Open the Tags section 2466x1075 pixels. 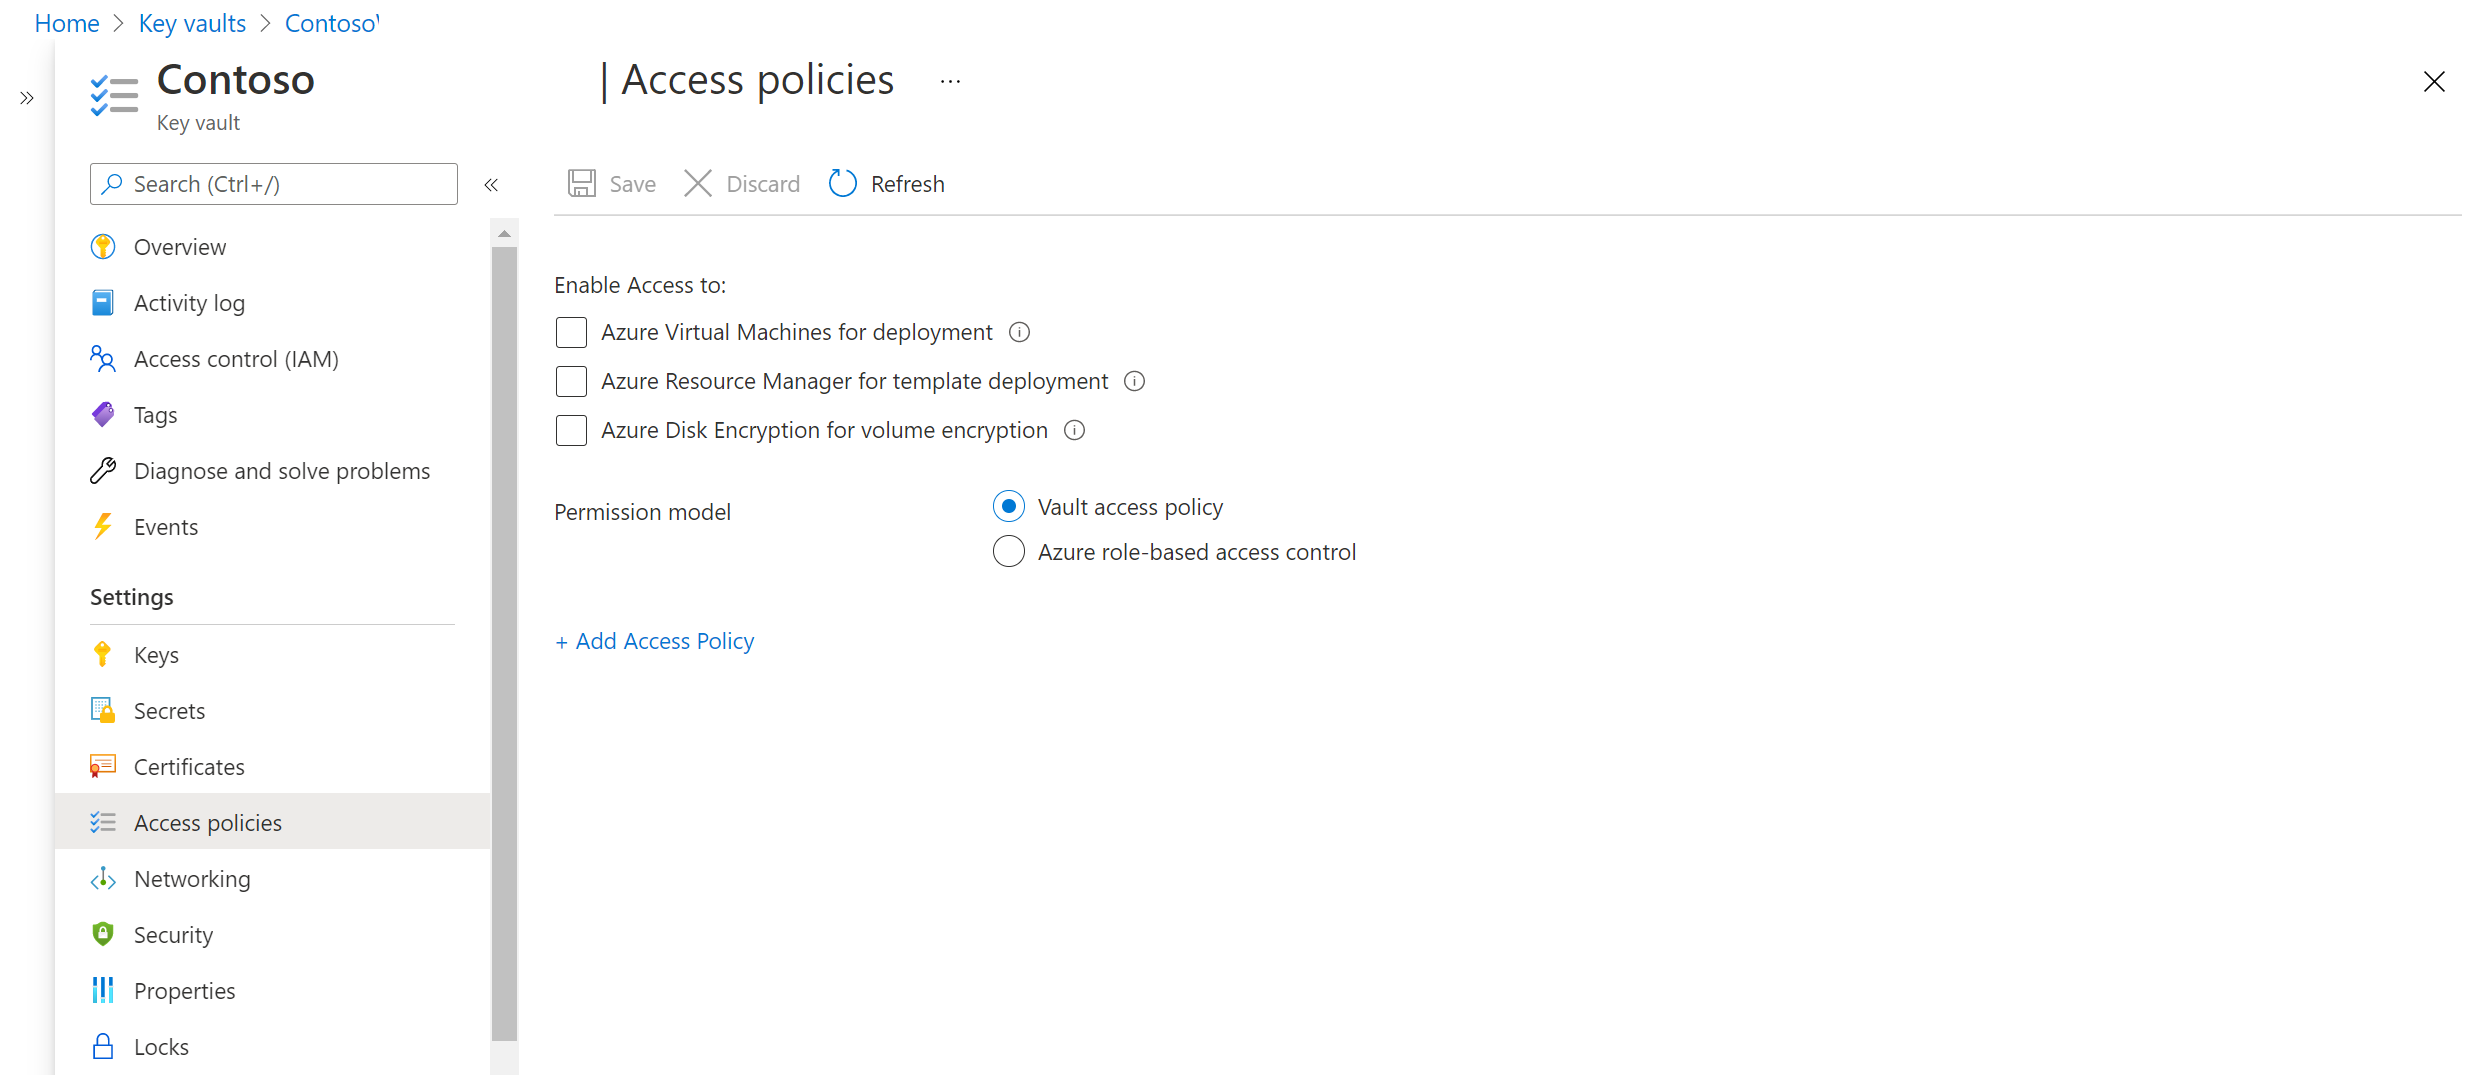pyautogui.click(x=154, y=414)
